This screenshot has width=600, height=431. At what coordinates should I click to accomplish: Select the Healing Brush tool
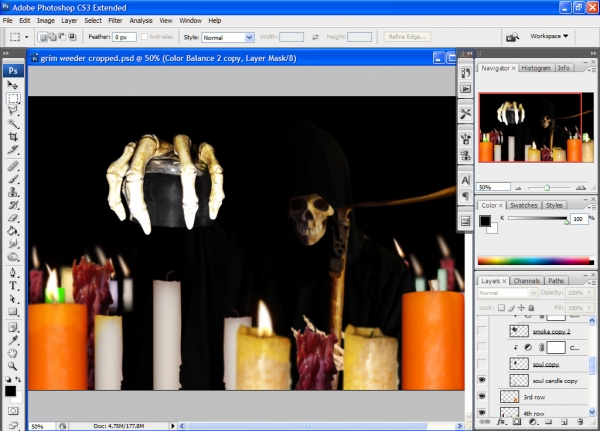[13, 166]
